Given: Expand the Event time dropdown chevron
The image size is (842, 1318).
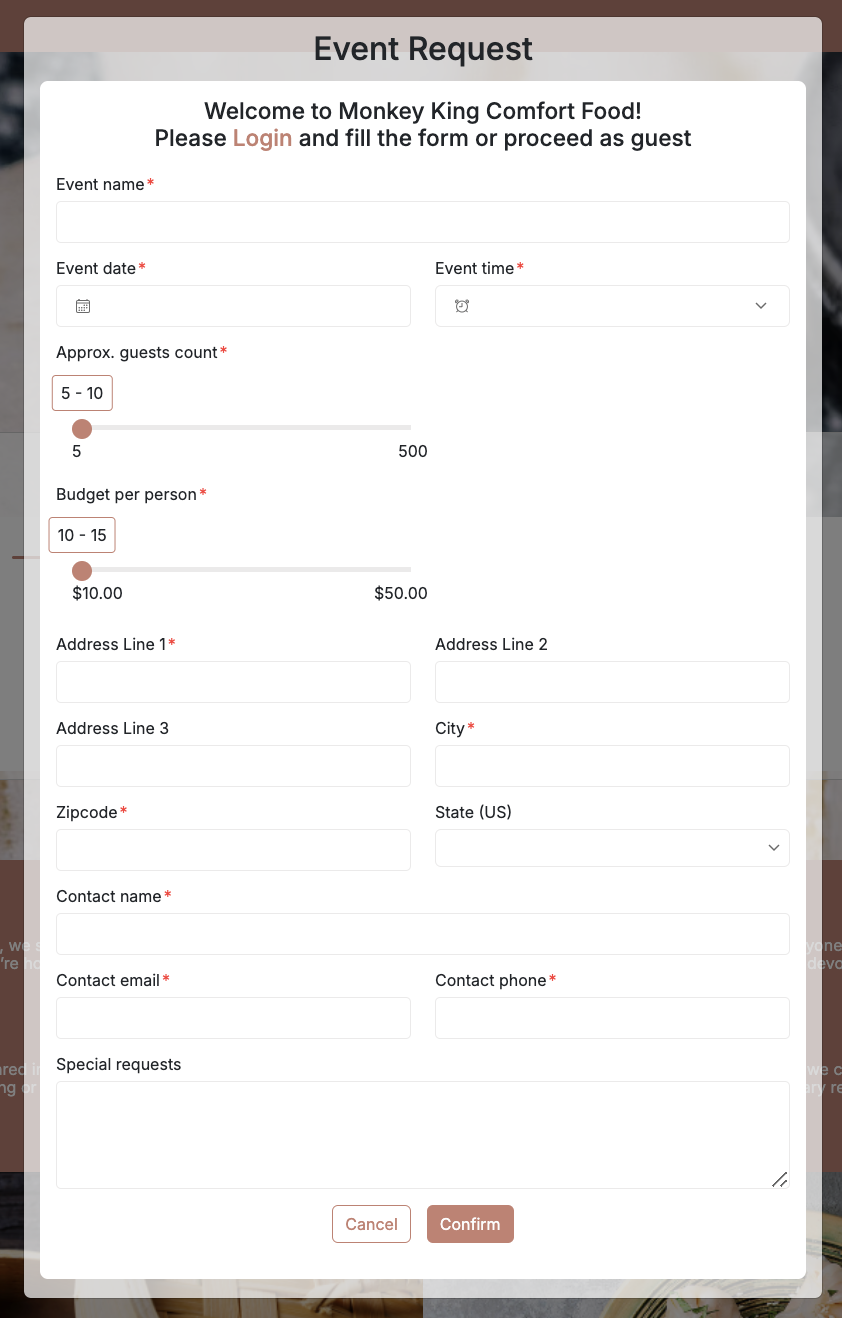Looking at the screenshot, I should 761,306.
